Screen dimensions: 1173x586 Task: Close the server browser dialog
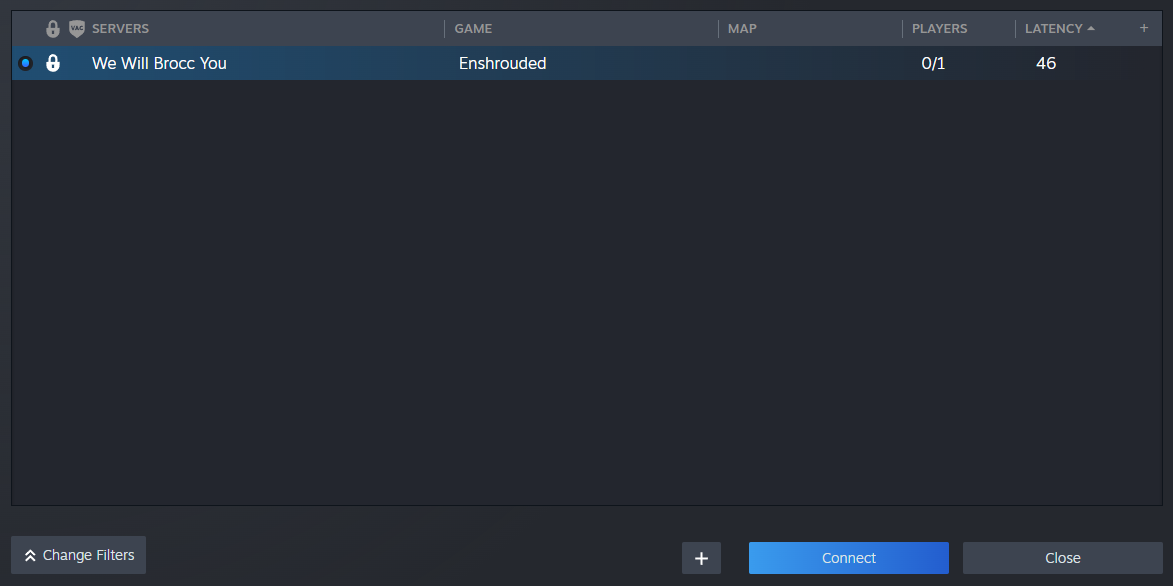tap(1062, 558)
